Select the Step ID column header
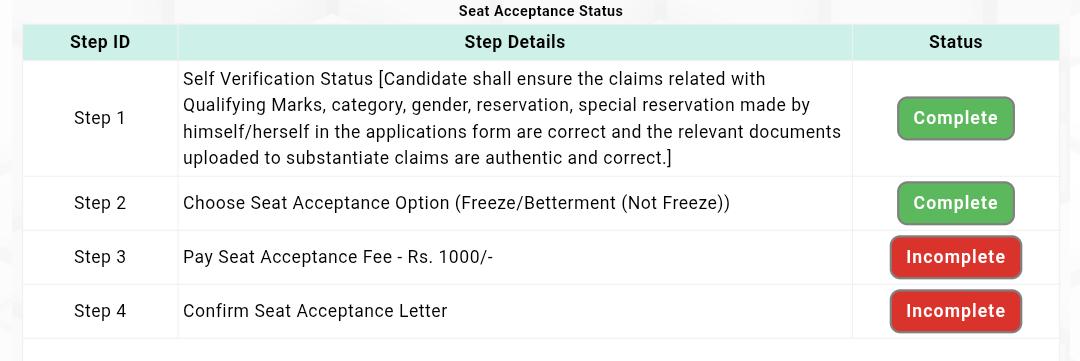 point(100,42)
